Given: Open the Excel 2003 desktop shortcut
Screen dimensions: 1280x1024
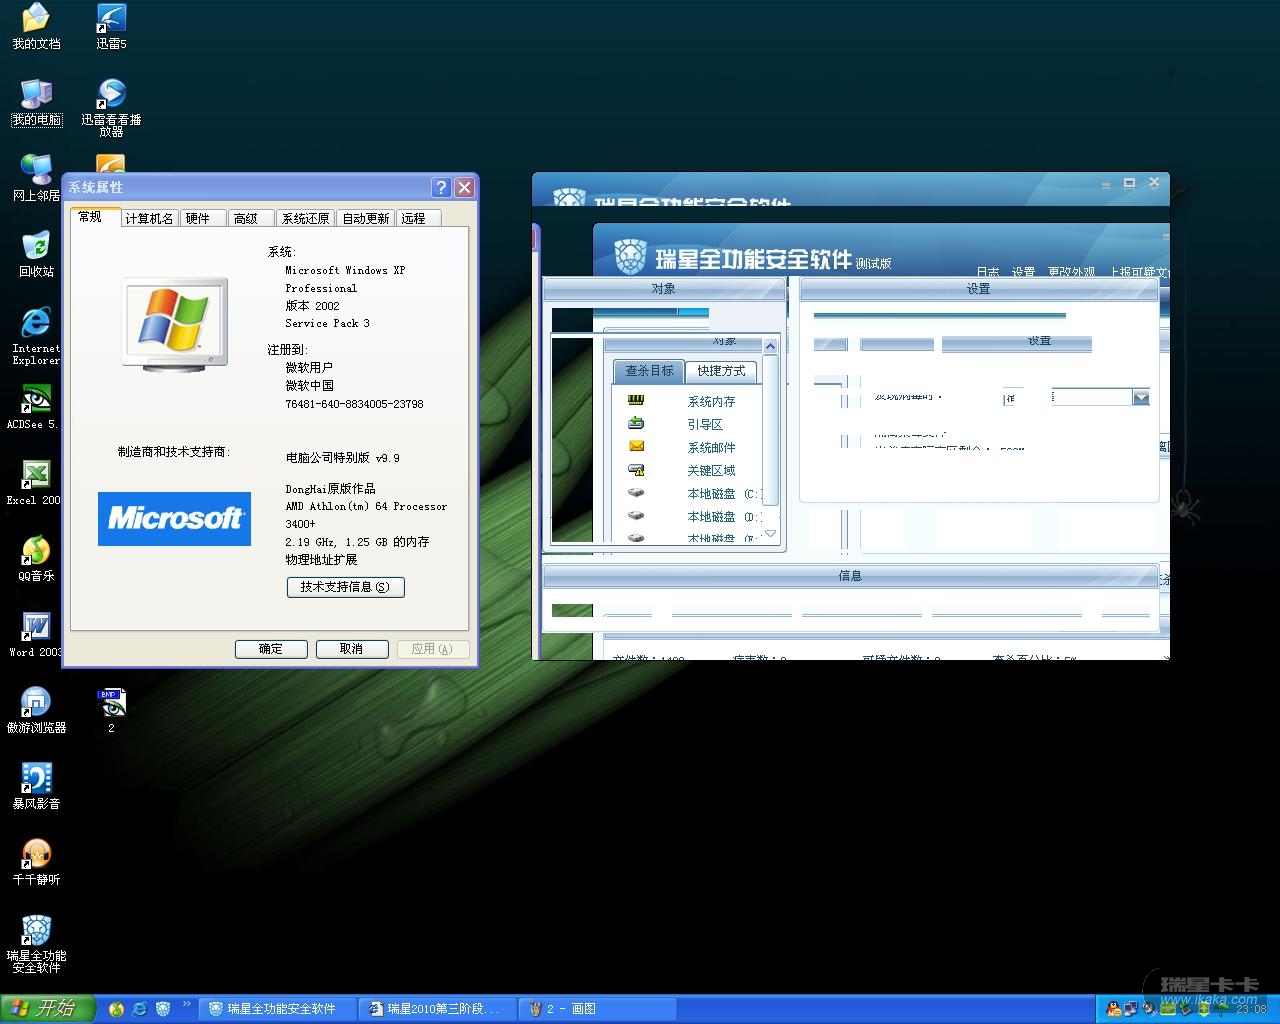Looking at the screenshot, I should (34, 482).
